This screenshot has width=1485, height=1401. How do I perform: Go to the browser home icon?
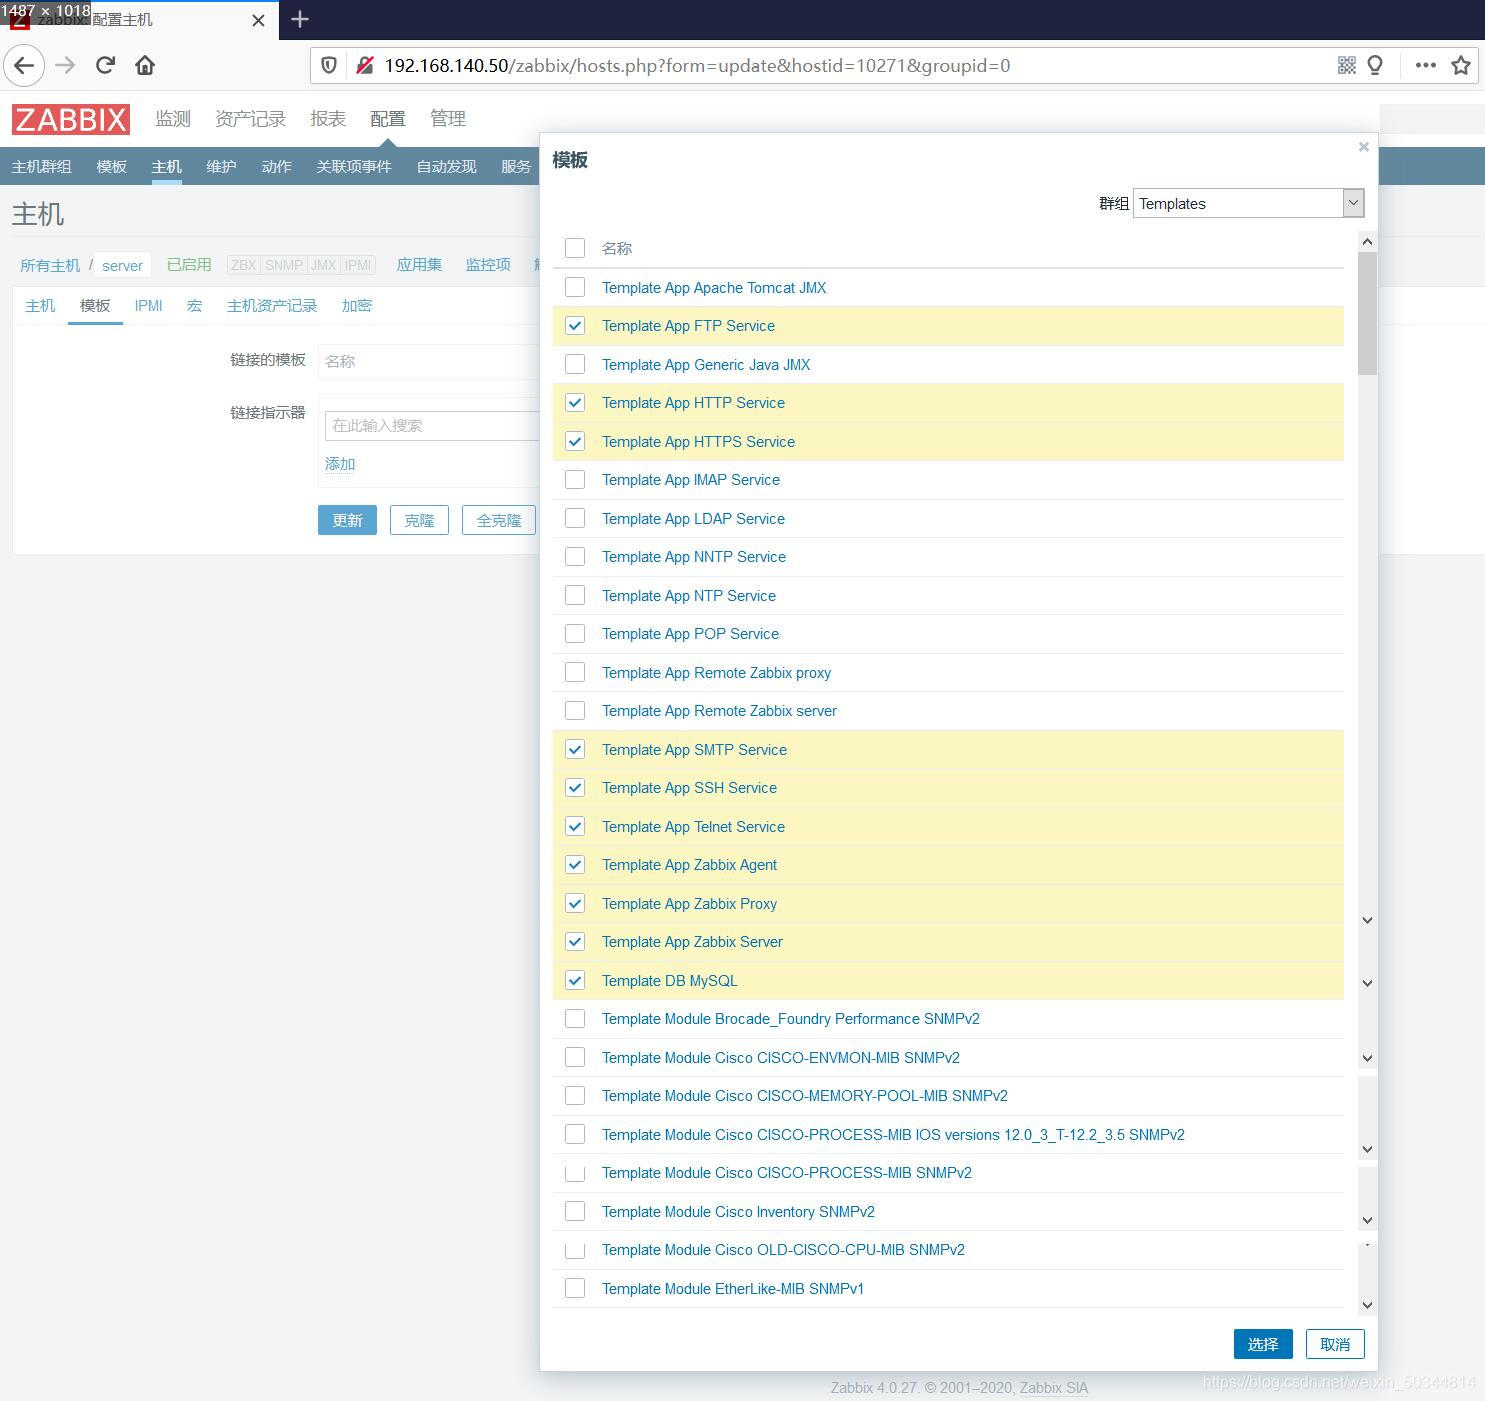pos(145,66)
